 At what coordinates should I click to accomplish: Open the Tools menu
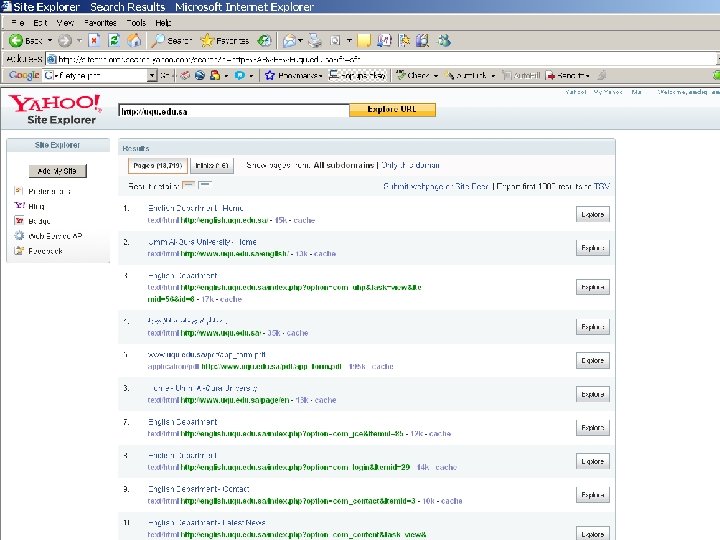point(136,22)
